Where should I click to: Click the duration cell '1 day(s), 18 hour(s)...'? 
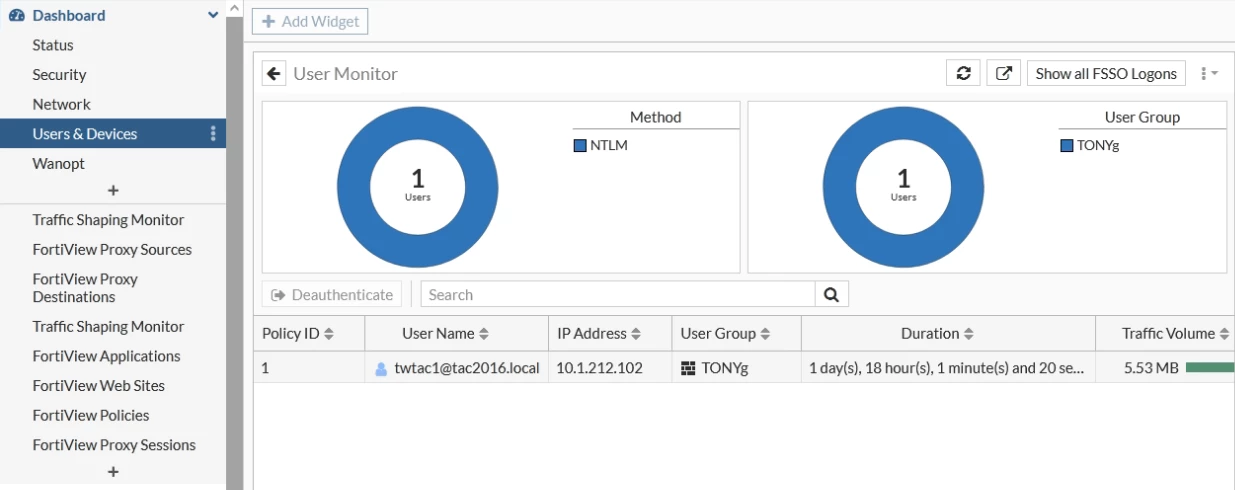coord(947,368)
